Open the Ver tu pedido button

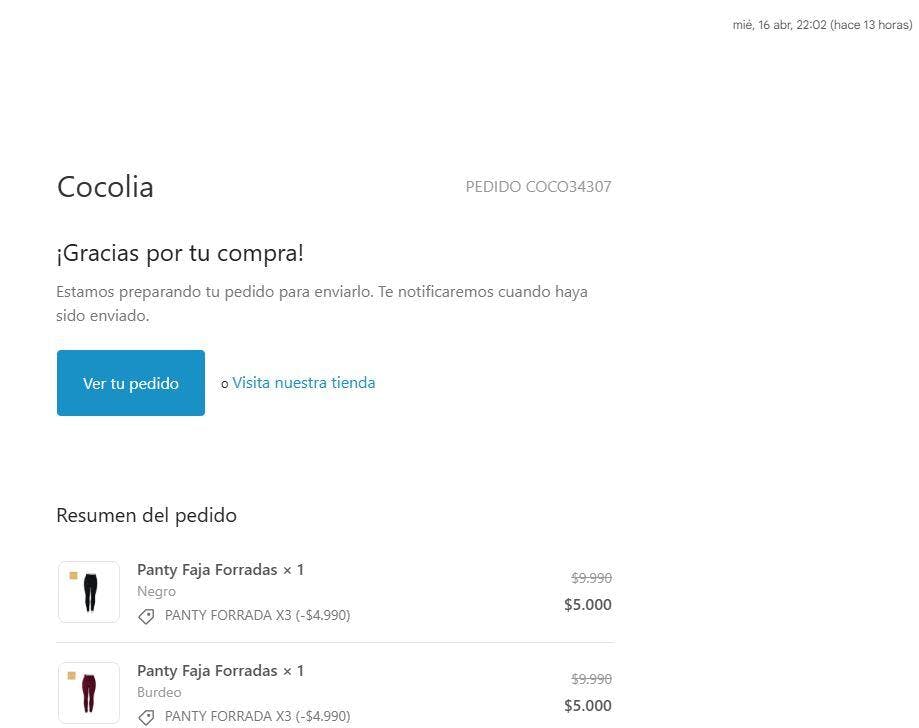point(131,383)
